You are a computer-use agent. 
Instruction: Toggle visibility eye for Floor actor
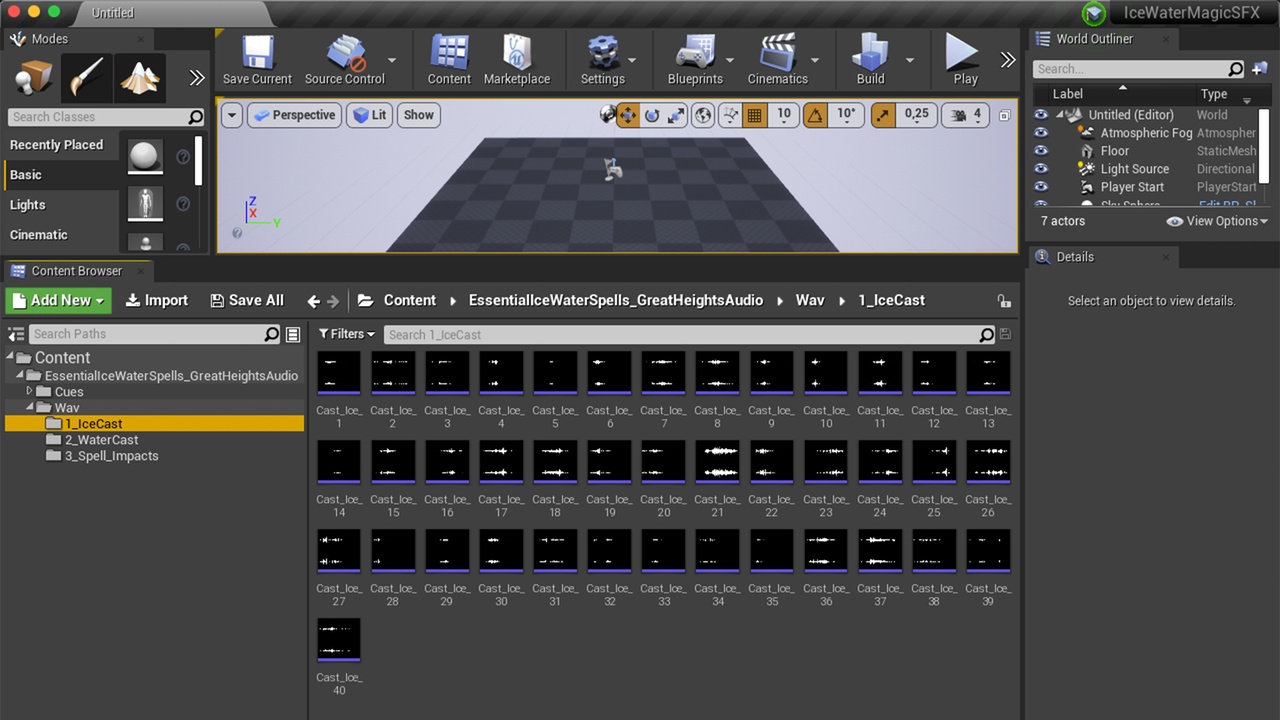click(1041, 151)
